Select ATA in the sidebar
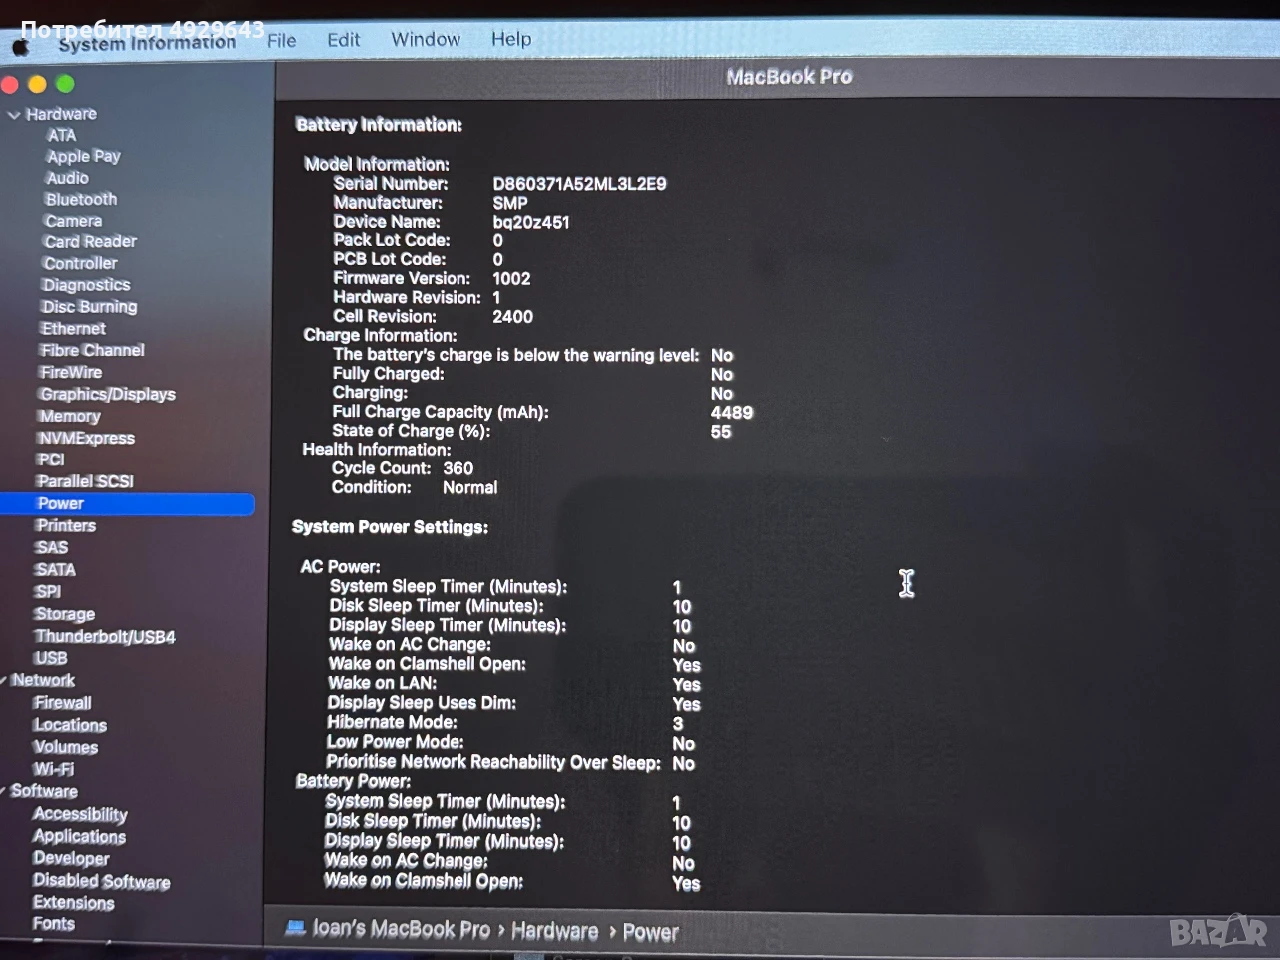The image size is (1280, 960). 61,135
